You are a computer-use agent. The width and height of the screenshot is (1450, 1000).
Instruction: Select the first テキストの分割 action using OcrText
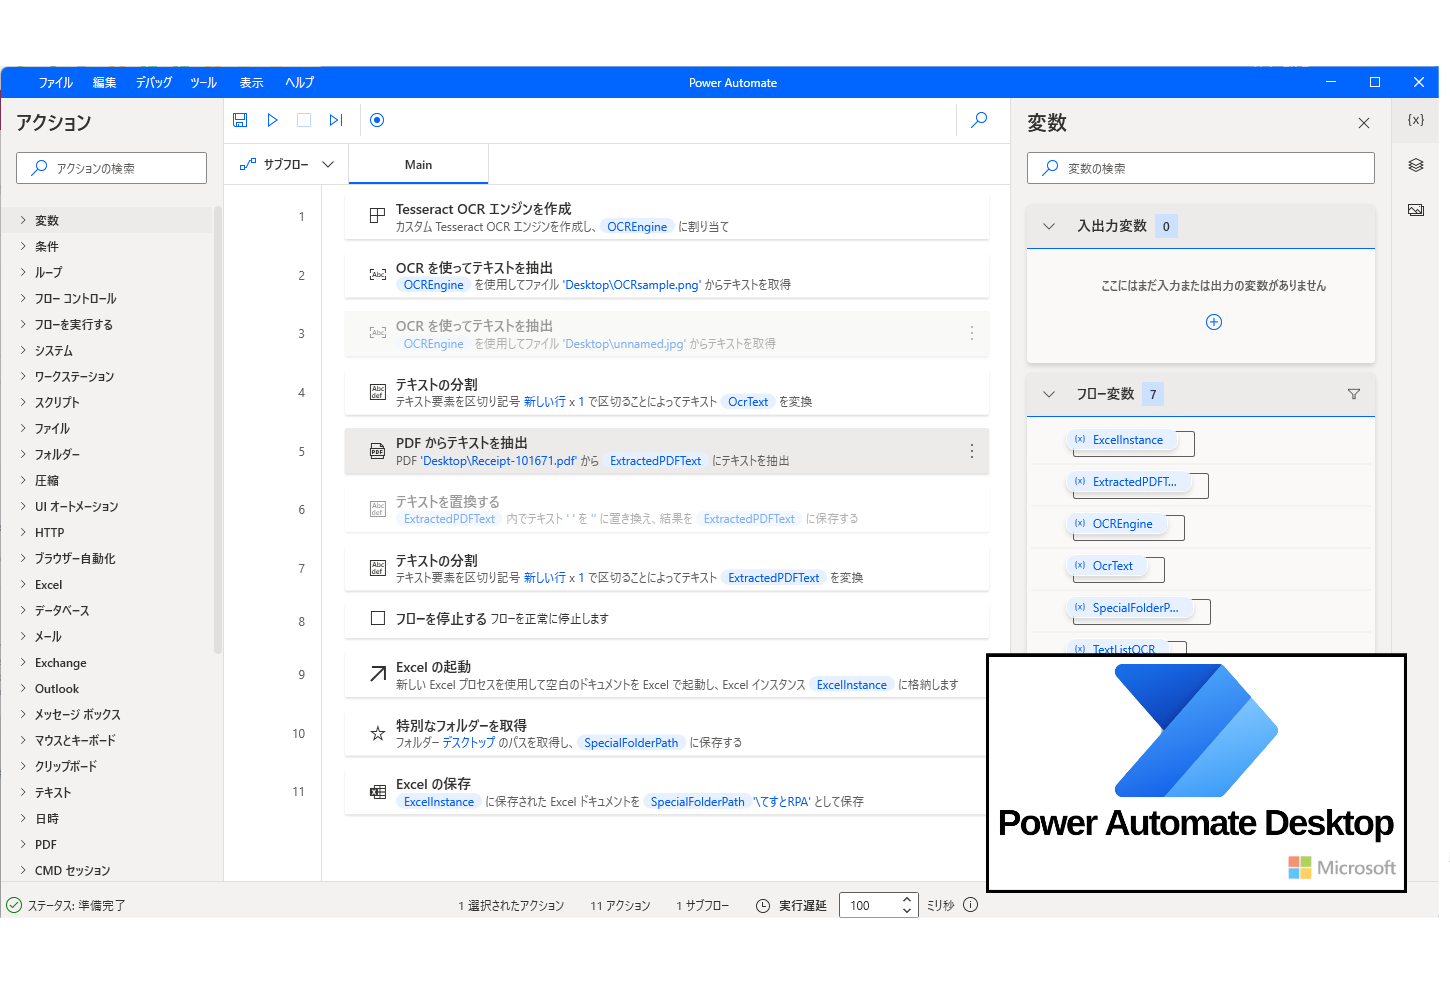tap(667, 393)
